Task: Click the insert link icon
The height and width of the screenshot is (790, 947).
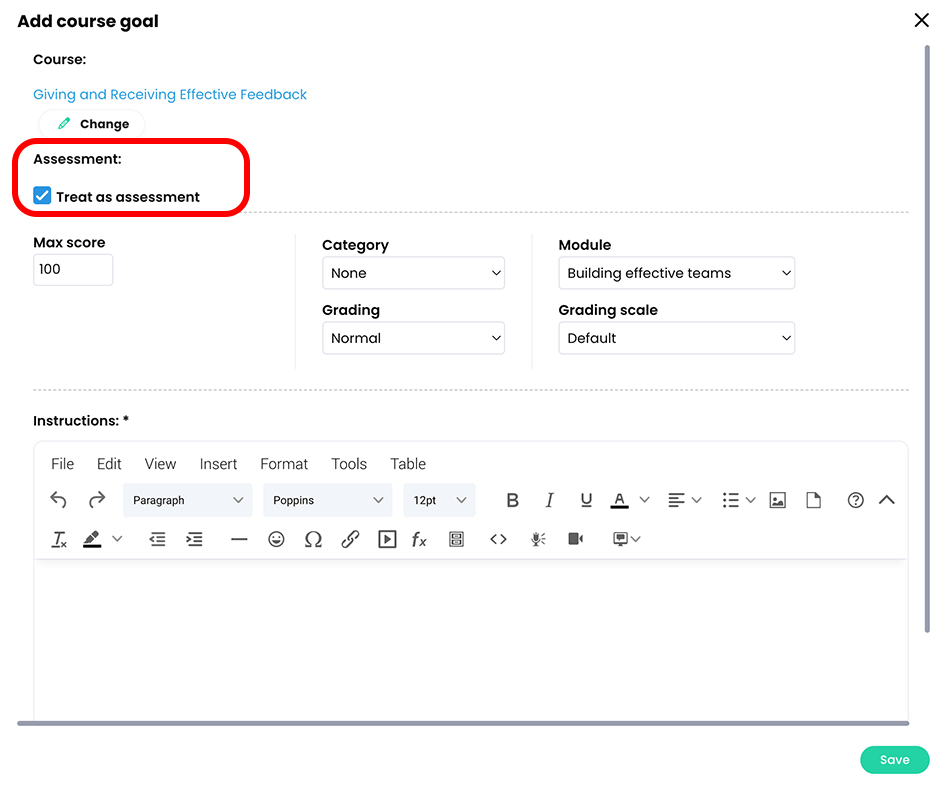Action: (x=350, y=539)
